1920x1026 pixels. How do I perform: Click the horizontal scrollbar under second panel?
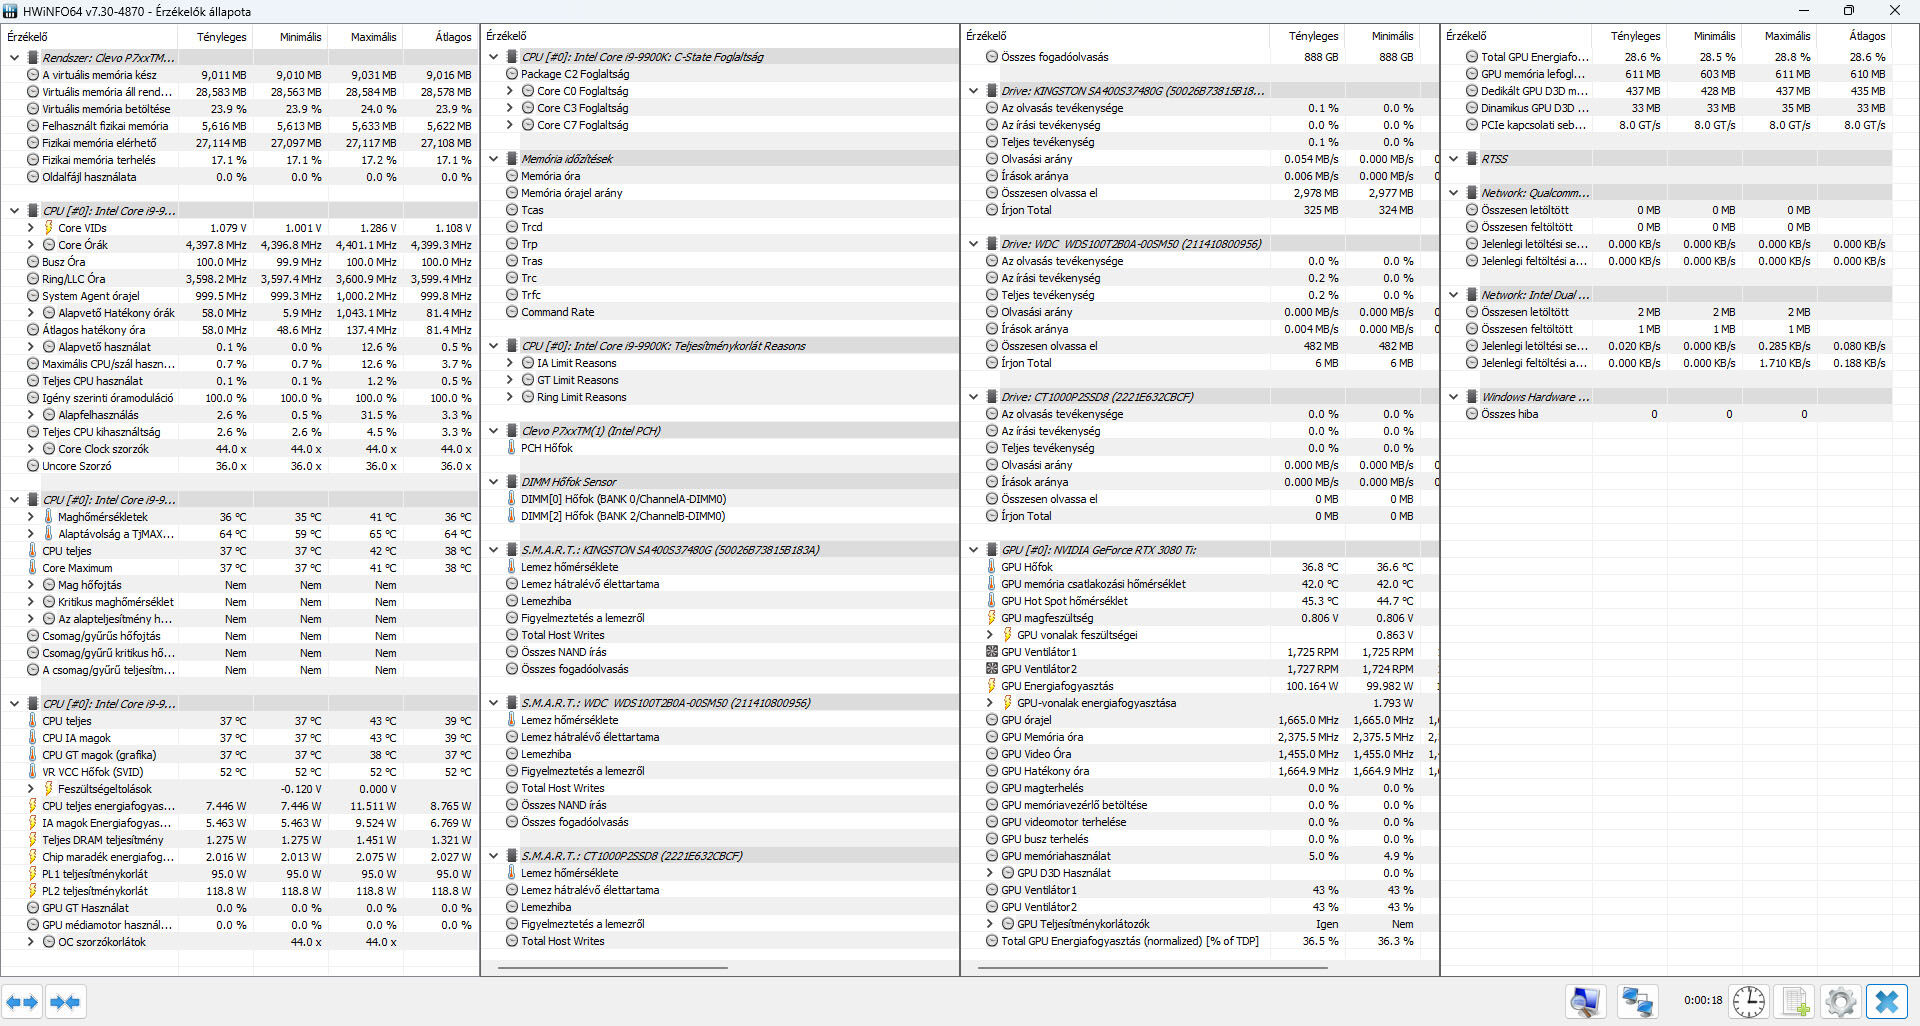click(x=612, y=968)
